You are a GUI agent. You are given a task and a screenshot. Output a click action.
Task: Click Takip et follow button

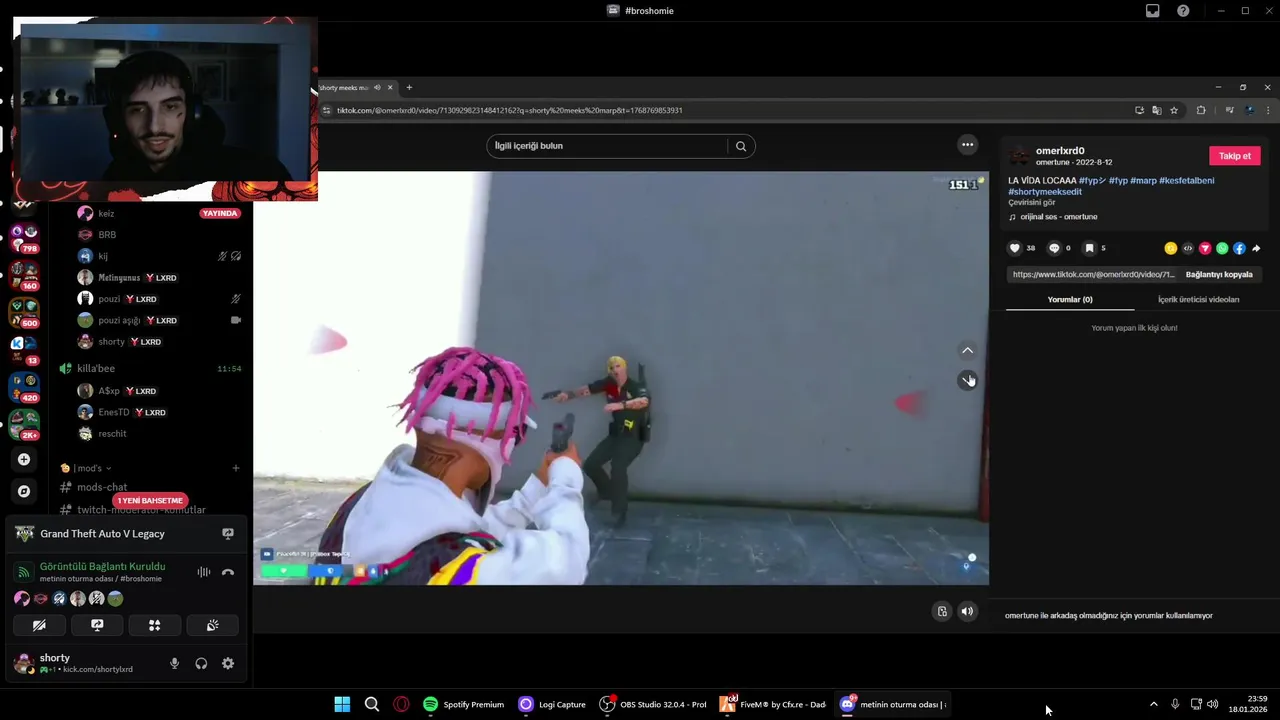1235,156
